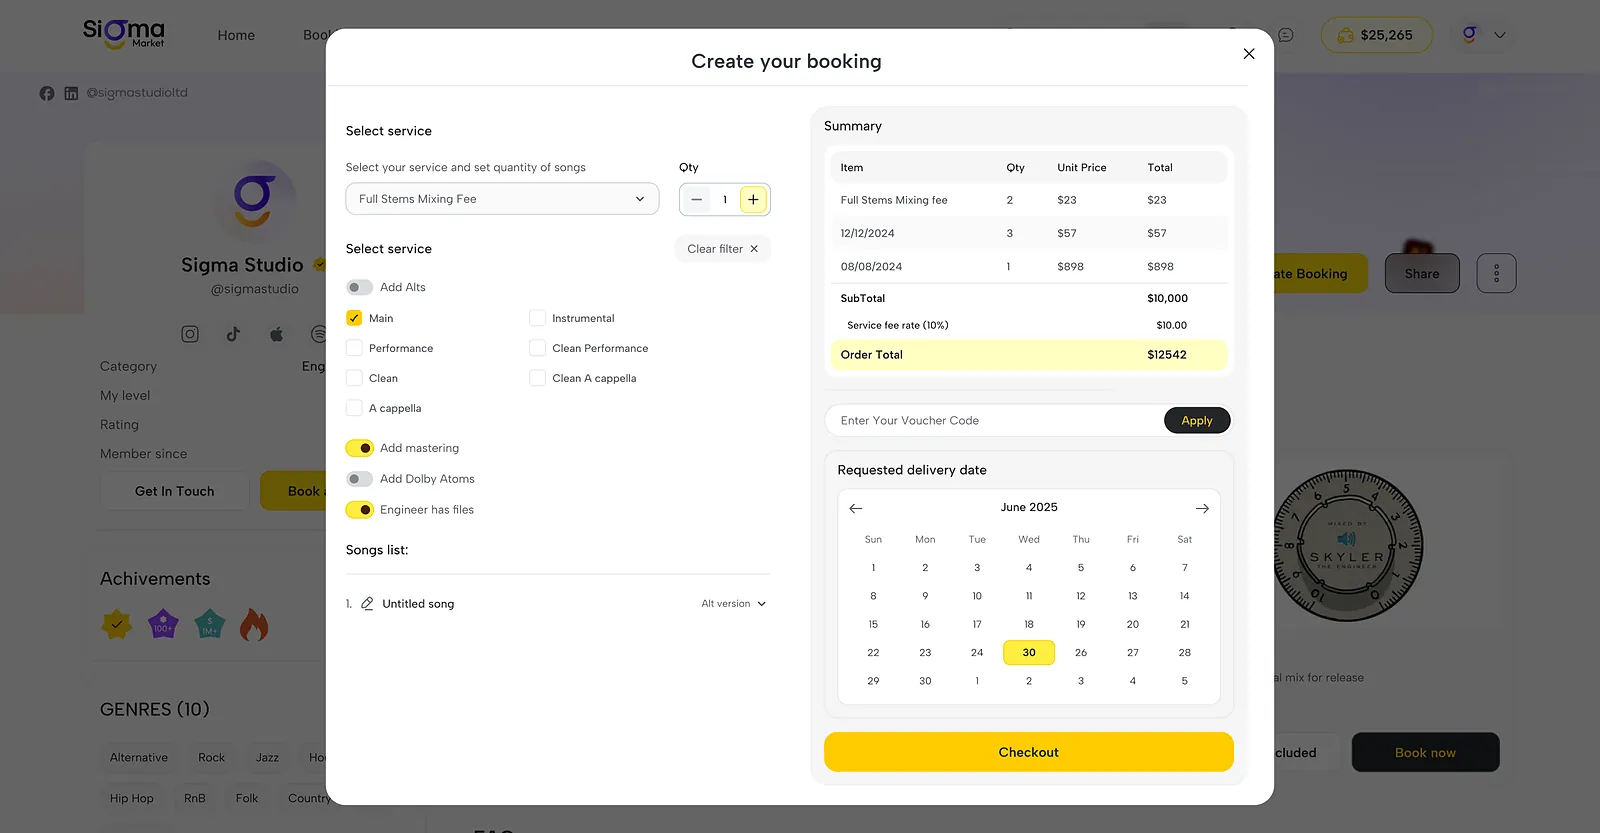Expand the profile menu chevron
Image resolution: width=1600 pixels, height=833 pixels.
pyautogui.click(x=1500, y=35)
